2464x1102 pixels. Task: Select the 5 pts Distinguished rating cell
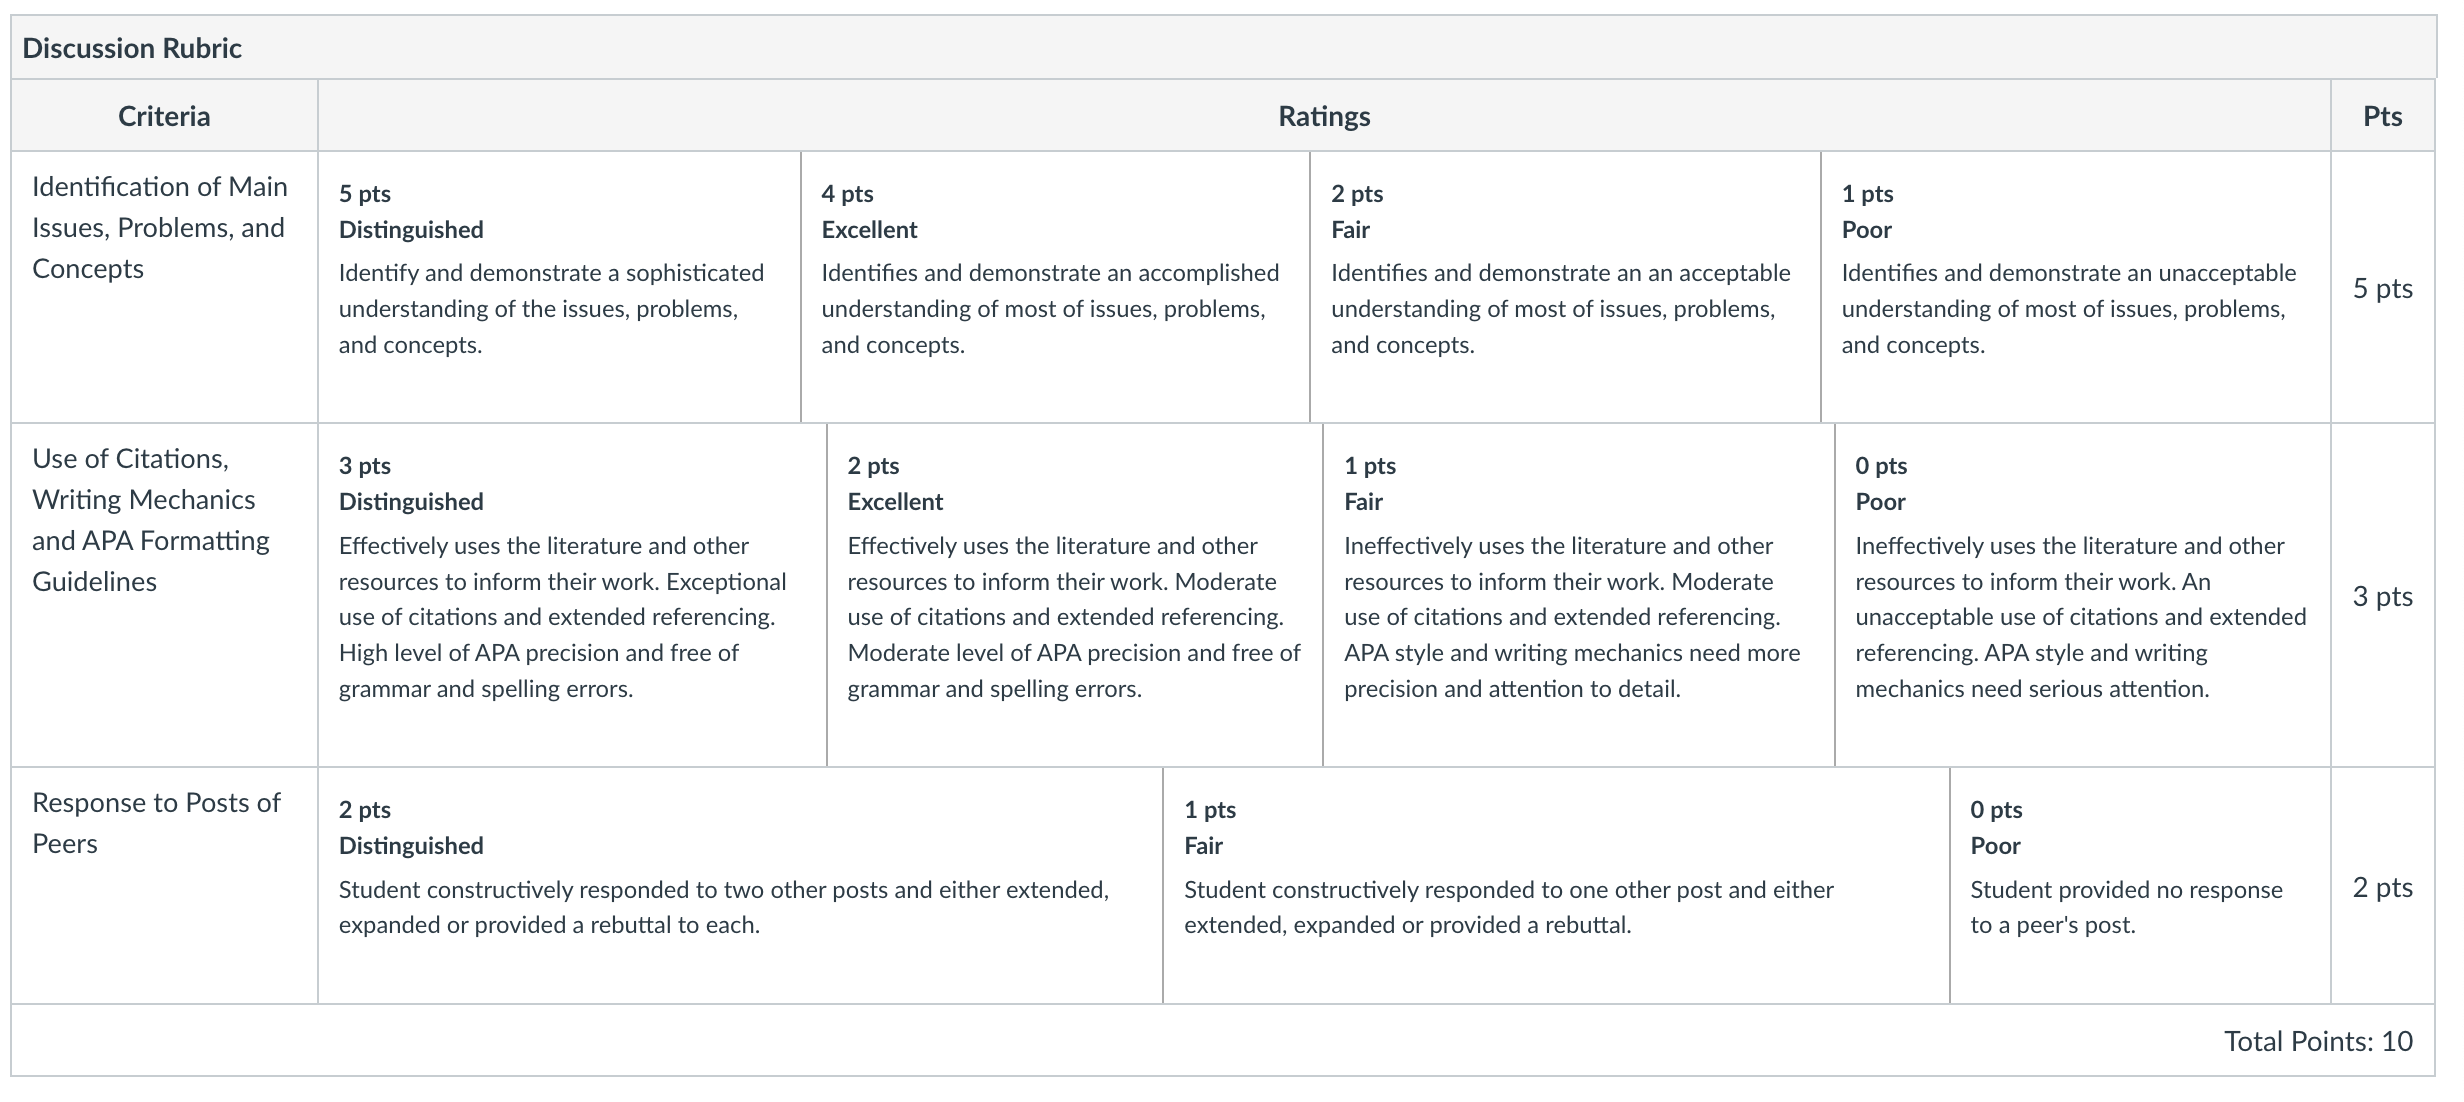[559, 287]
